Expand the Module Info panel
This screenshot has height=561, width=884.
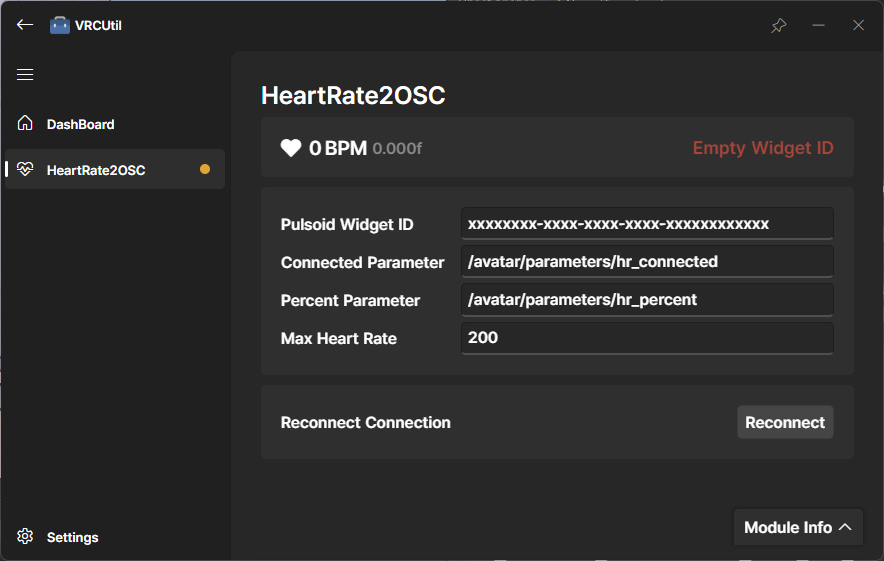(x=788, y=527)
